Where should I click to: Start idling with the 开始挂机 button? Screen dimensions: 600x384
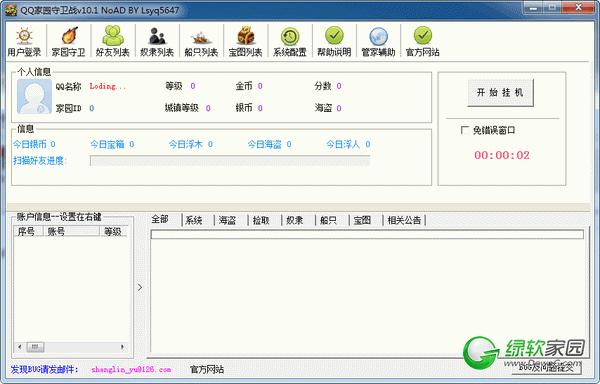[500, 93]
